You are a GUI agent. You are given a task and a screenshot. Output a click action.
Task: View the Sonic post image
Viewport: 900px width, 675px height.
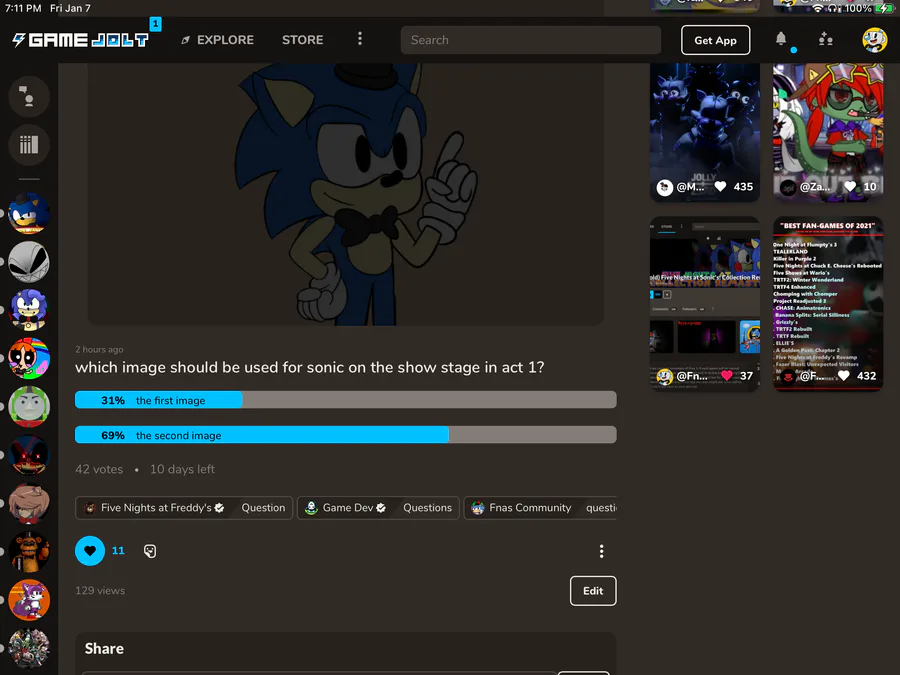tap(346, 194)
